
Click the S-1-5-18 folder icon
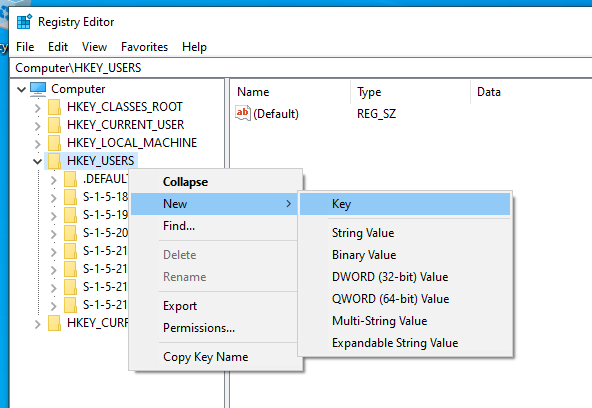click(x=70, y=197)
